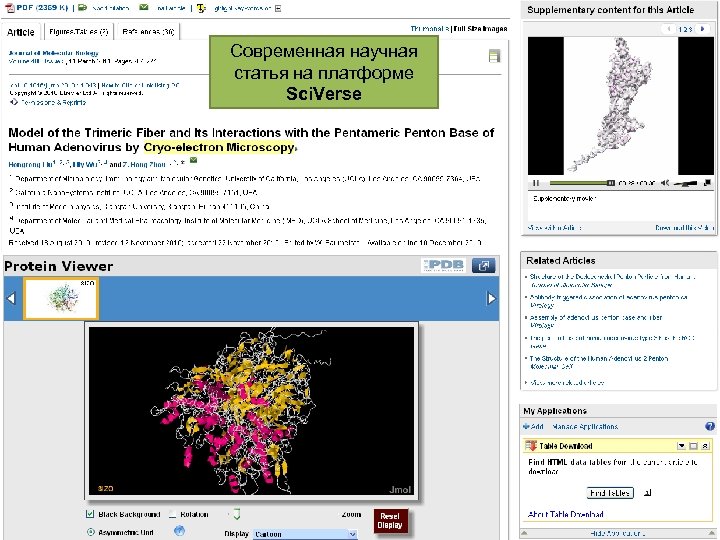Collapse the applications panel with its left arrow

(x=524, y=533)
